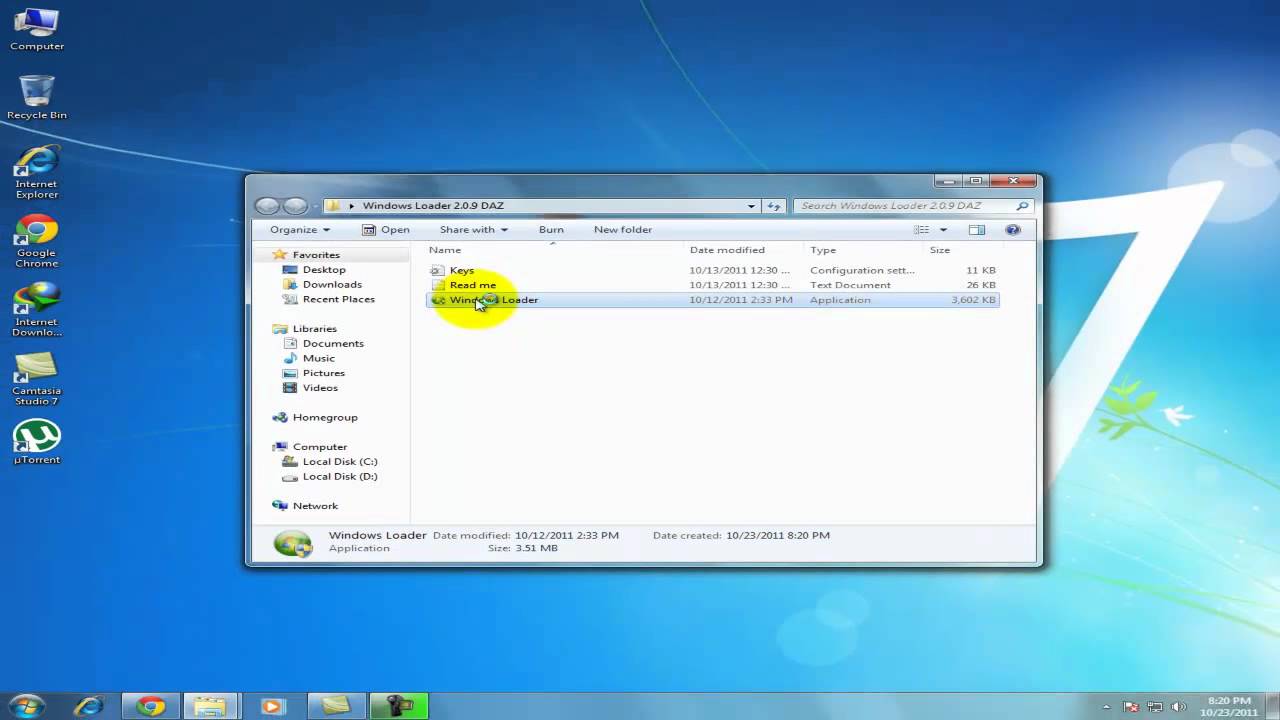
Task: Open the Camtasia recorder taskbar button
Action: tap(399, 706)
